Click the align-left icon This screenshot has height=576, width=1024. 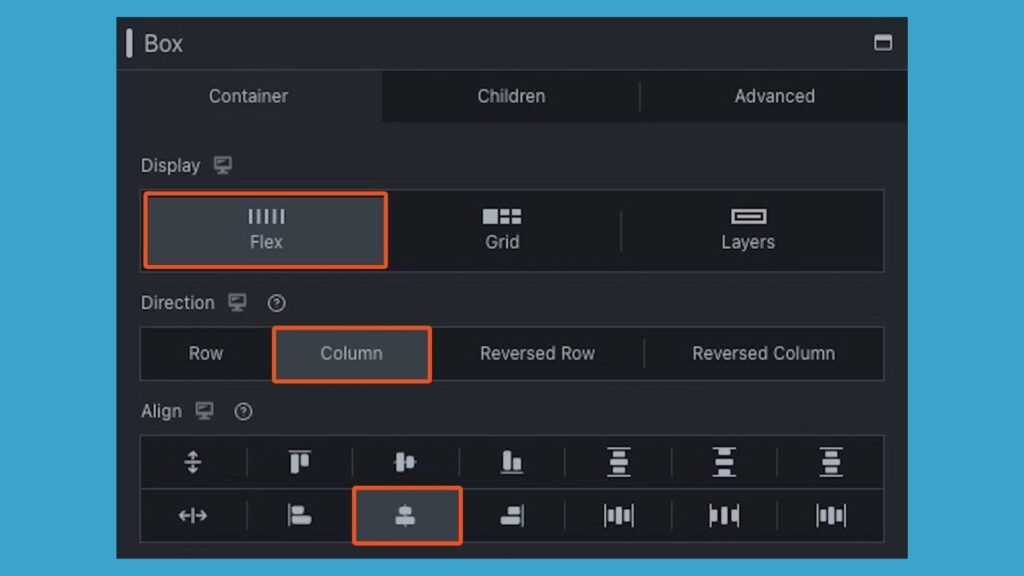point(299,516)
